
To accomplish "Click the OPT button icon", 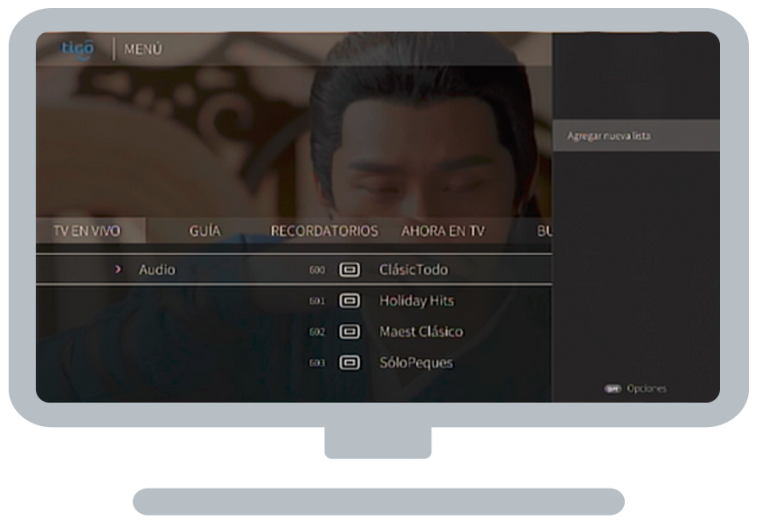I will tap(612, 389).
